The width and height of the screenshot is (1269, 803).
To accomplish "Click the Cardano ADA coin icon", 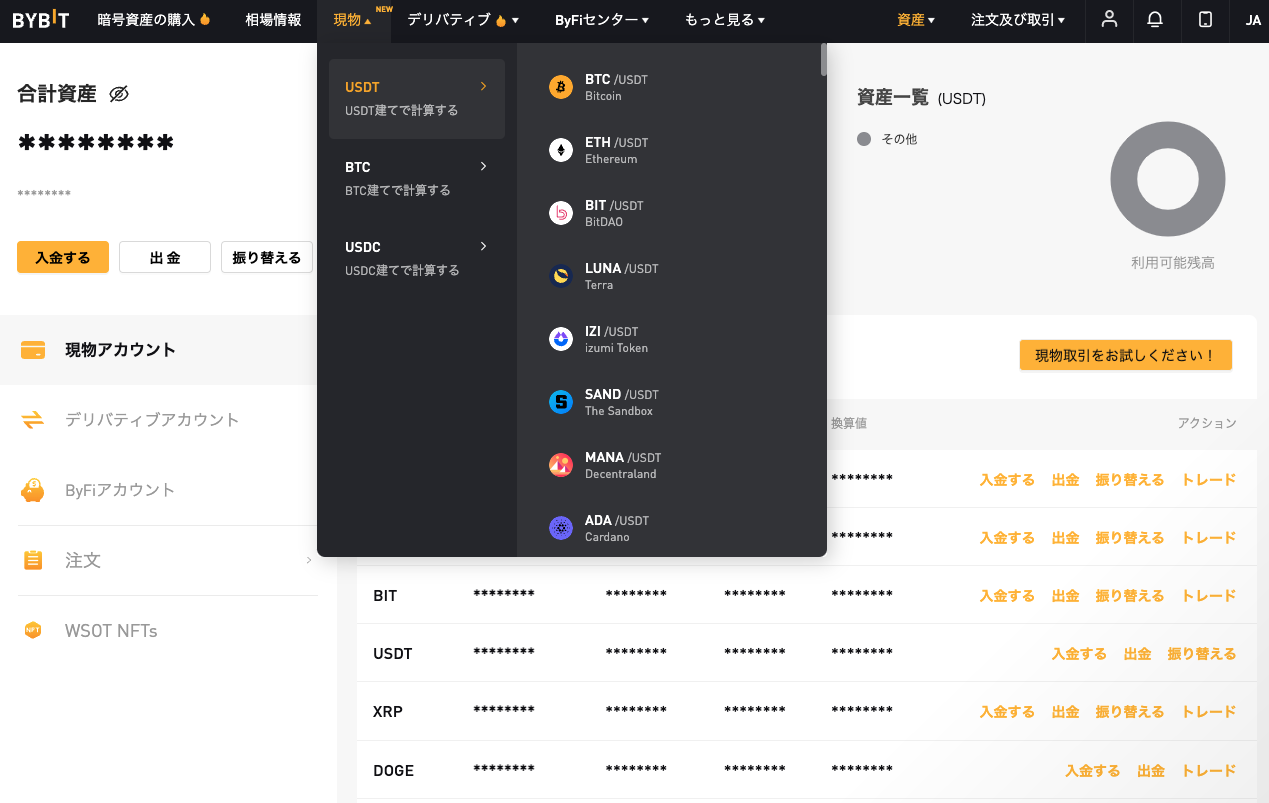I will [x=561, y=528].
